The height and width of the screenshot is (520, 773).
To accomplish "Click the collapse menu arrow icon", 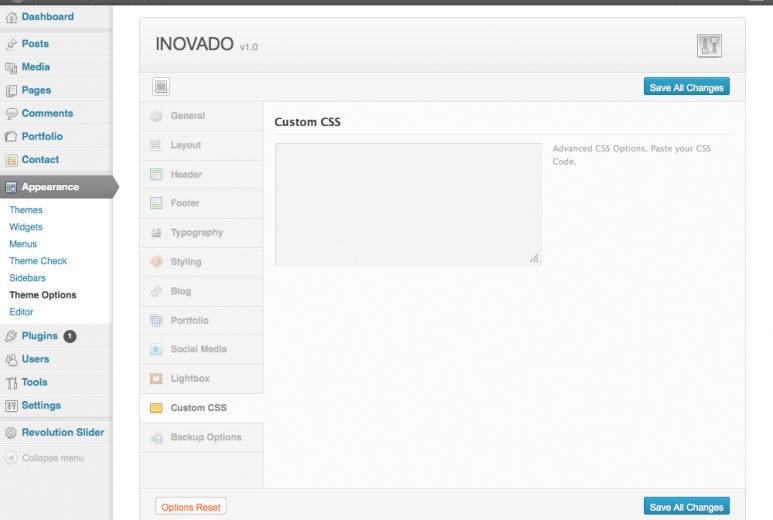I will click(x=11, y=458).
